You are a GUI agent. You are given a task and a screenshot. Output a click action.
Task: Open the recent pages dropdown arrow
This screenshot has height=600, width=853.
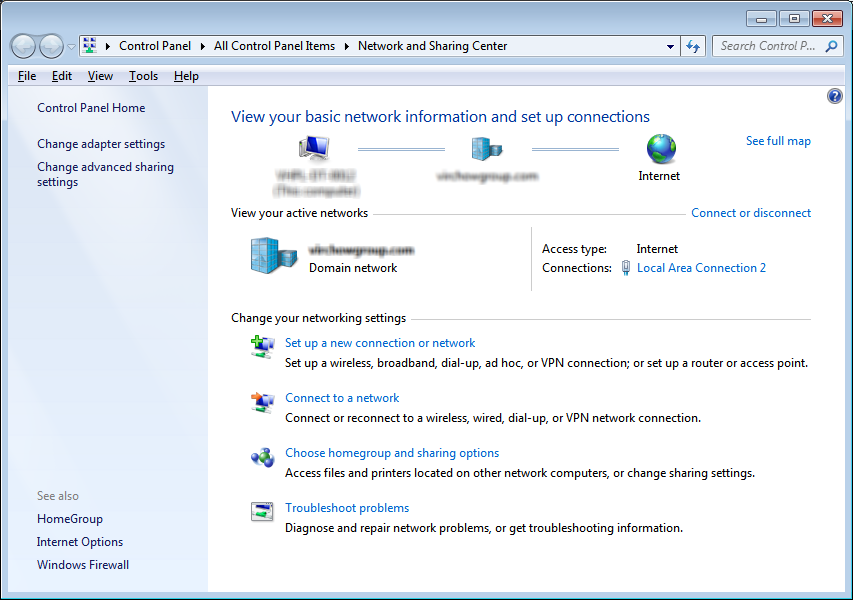(x=71, y=47)
